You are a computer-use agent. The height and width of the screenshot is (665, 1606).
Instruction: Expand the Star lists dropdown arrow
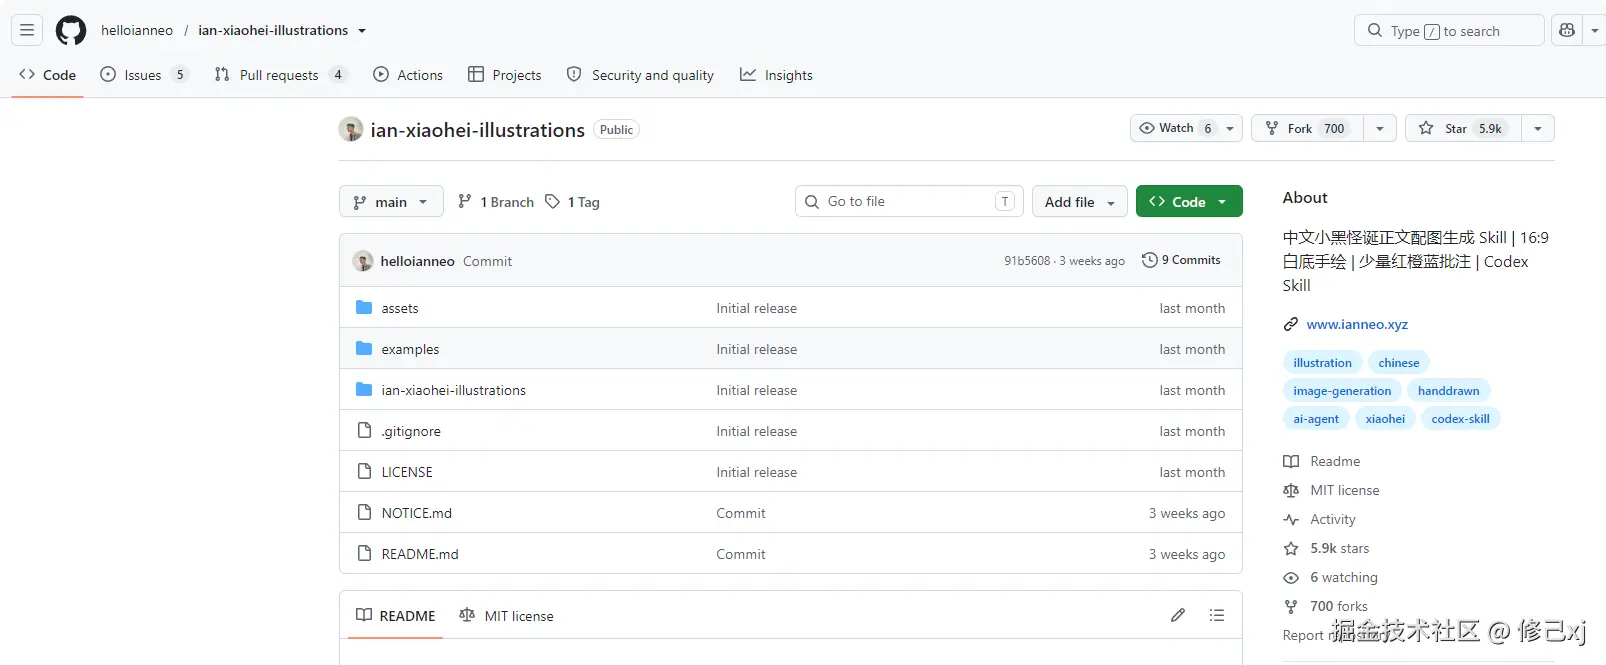point(1538,128)
